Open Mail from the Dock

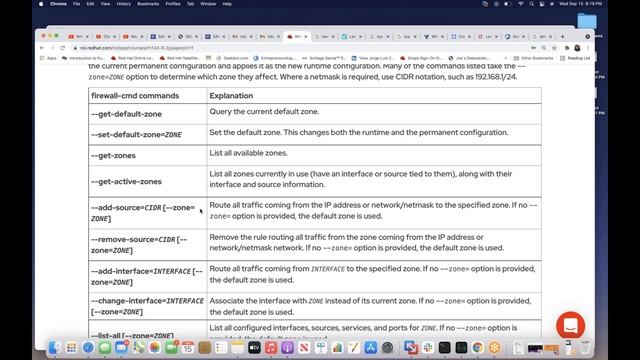pyautogui.click(x=121, y=347)
